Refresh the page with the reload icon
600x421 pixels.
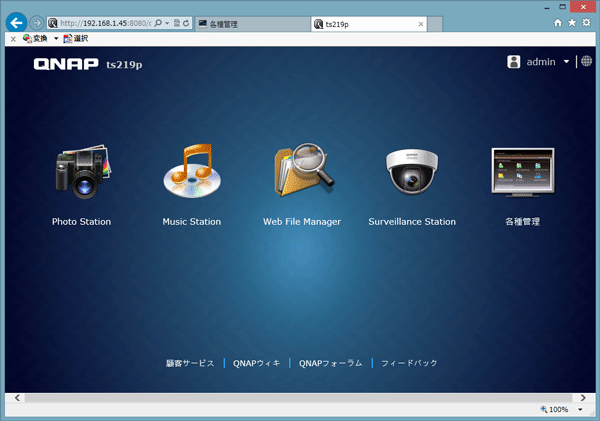coord(186,23)
